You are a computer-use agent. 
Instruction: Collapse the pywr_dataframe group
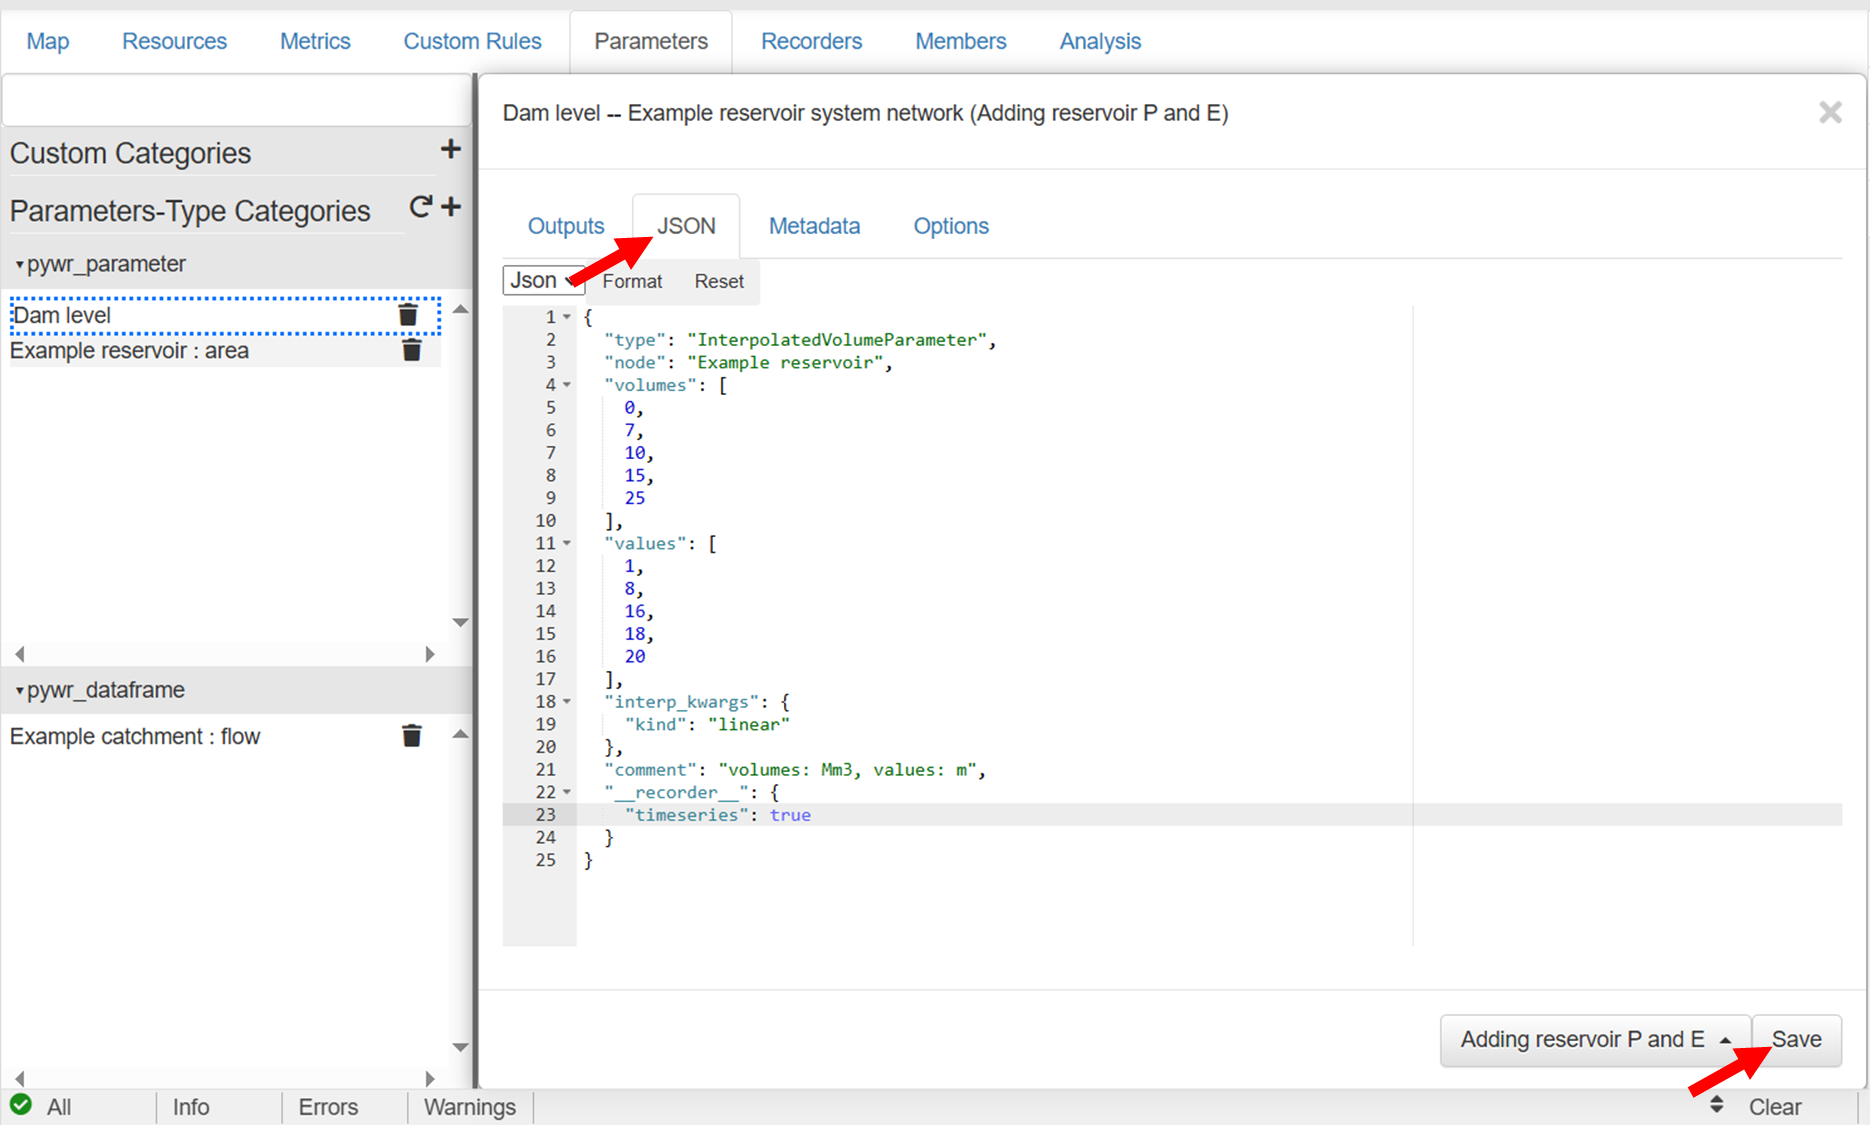click(x=19, y=691)
